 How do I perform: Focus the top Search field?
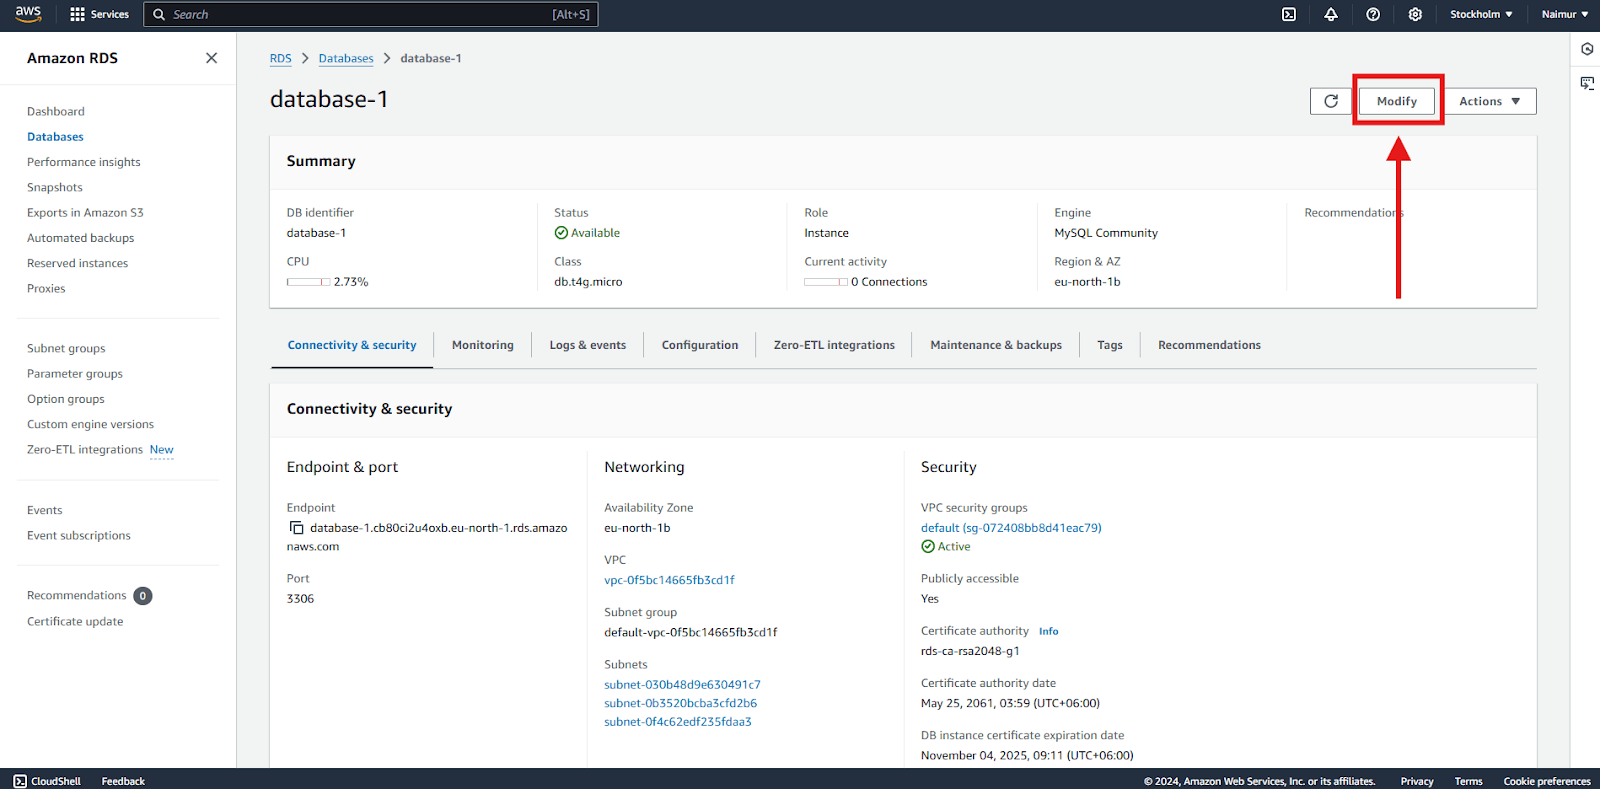pos(371,14)
